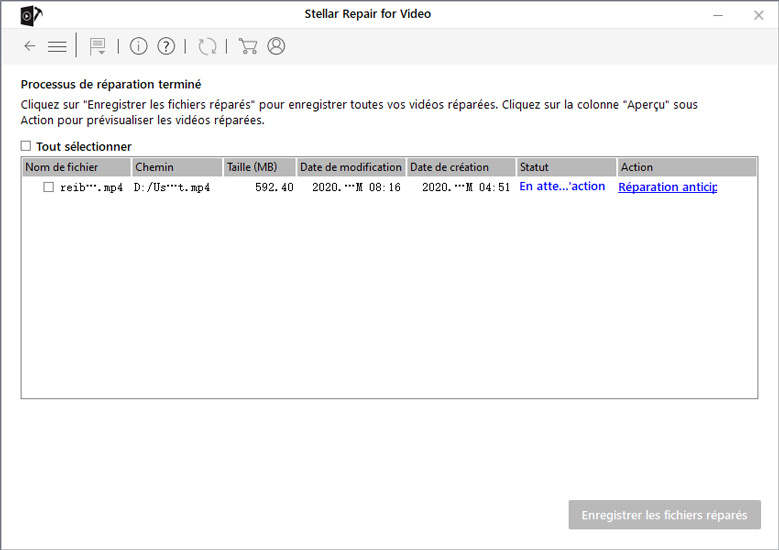
Task: Click the Date de modification column header
Action: click(351, 167)
